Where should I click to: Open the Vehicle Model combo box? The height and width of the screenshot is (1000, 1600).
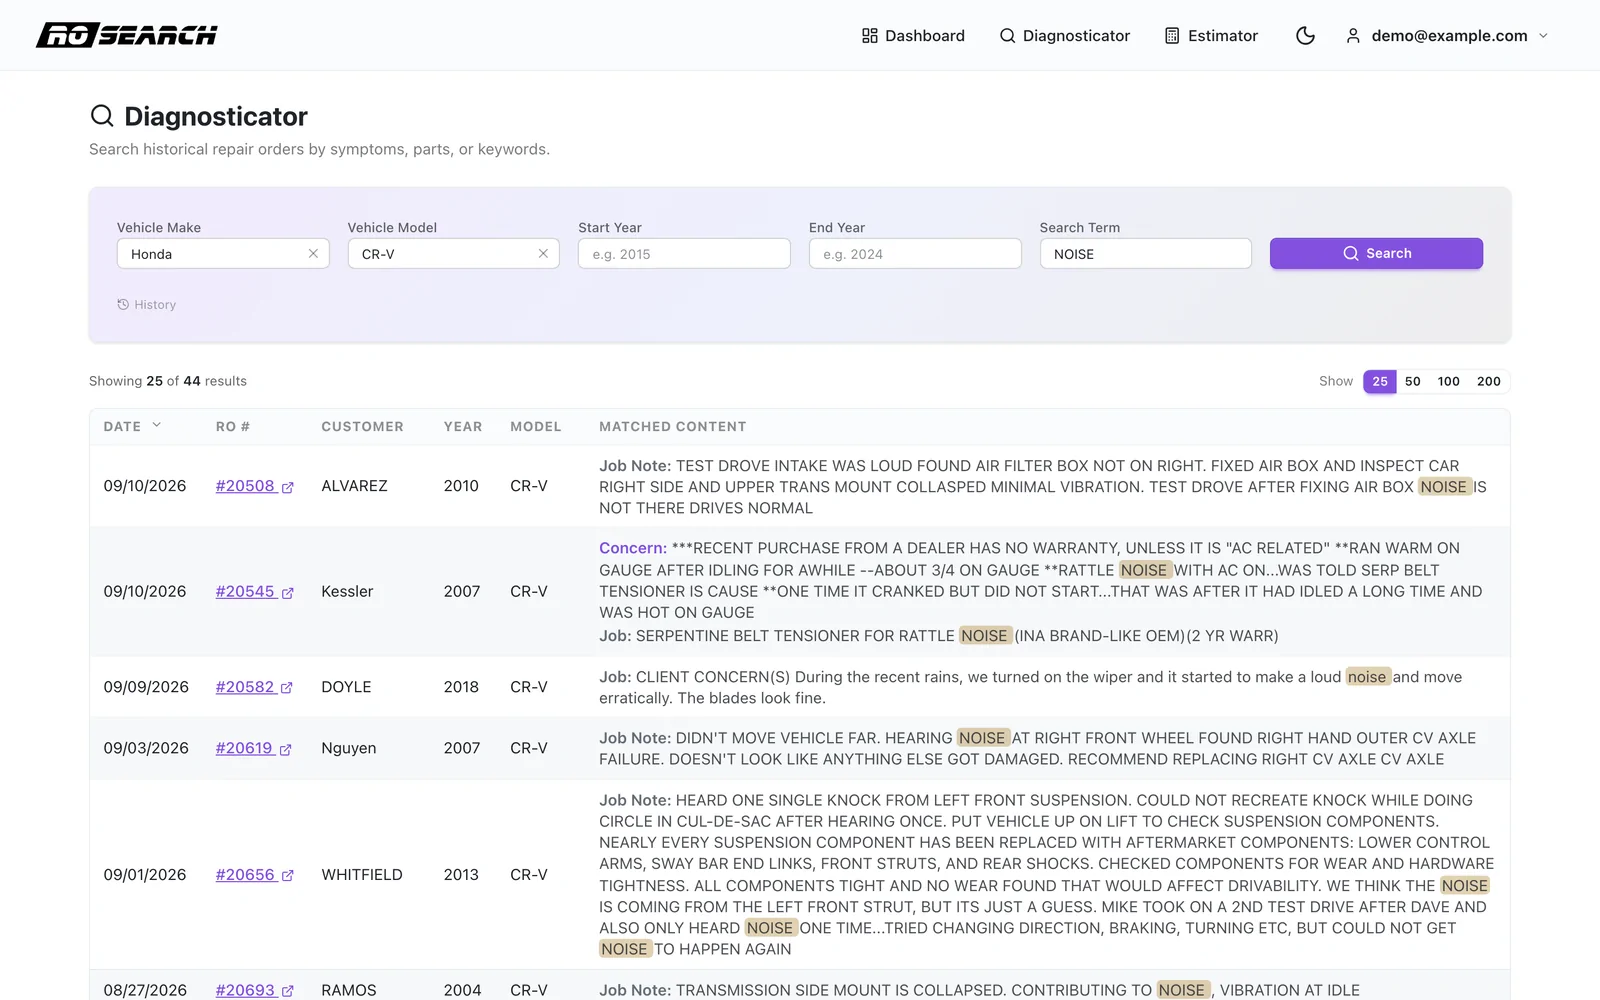[453, 254]
